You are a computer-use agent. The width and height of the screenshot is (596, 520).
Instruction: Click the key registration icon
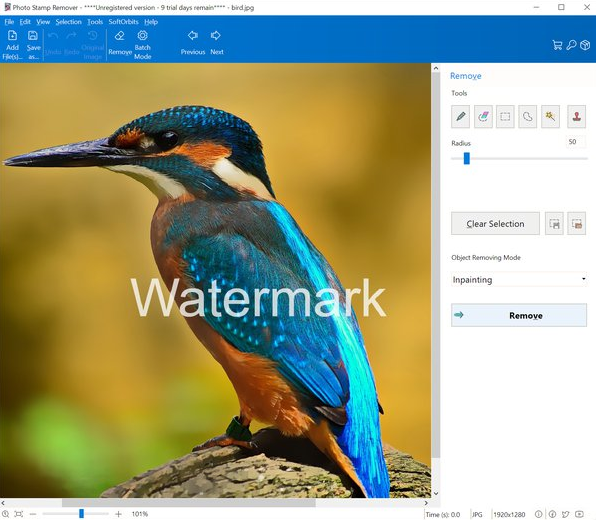coord(571,45)
